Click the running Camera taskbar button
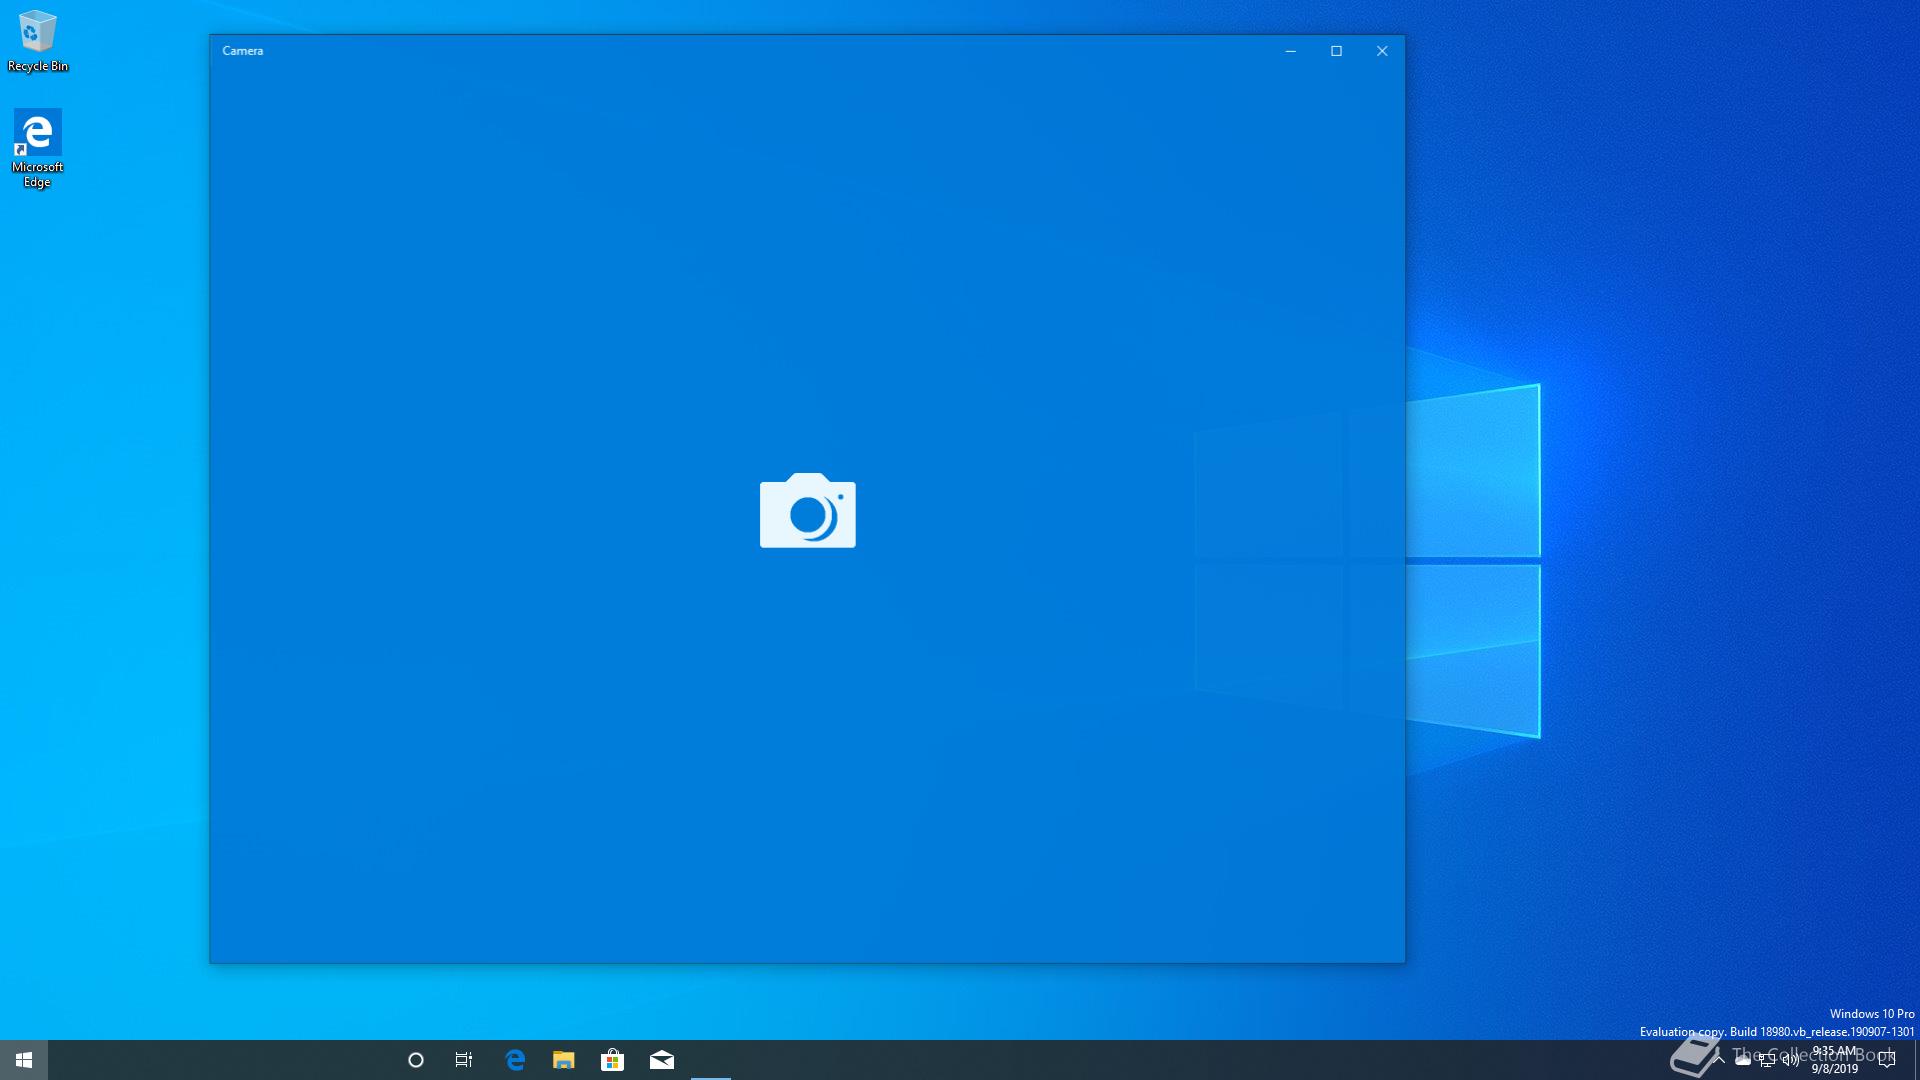This screenshot has width=1920, height=1080. coord(711,1060)
